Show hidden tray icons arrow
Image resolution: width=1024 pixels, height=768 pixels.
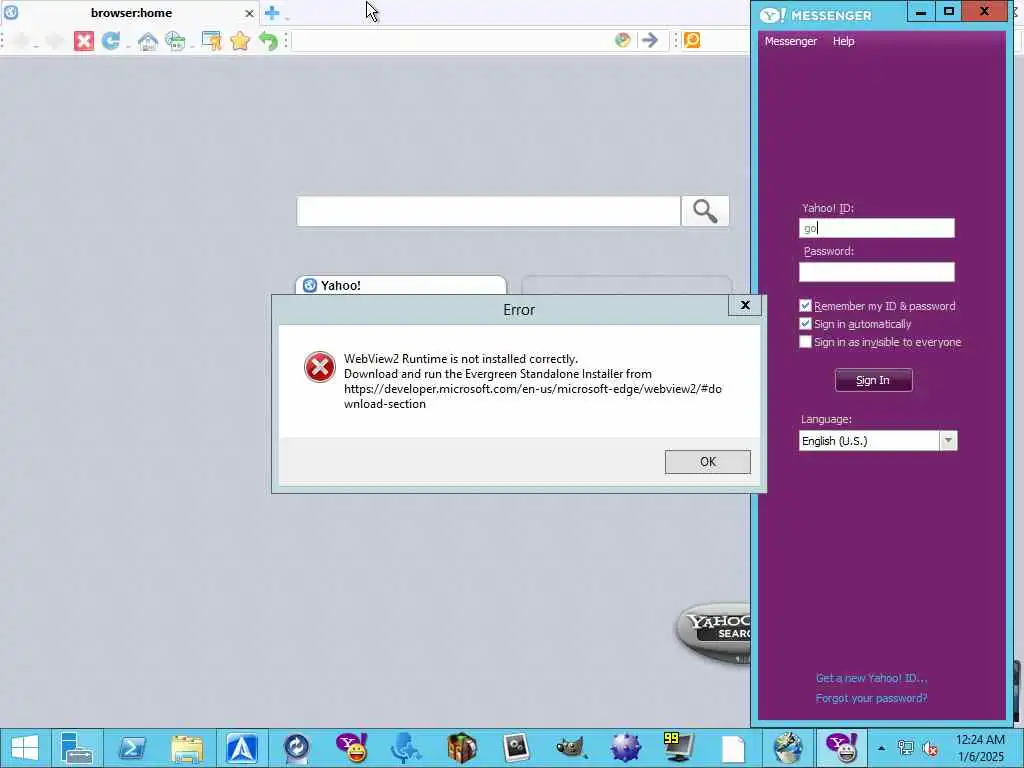(881, 748)
